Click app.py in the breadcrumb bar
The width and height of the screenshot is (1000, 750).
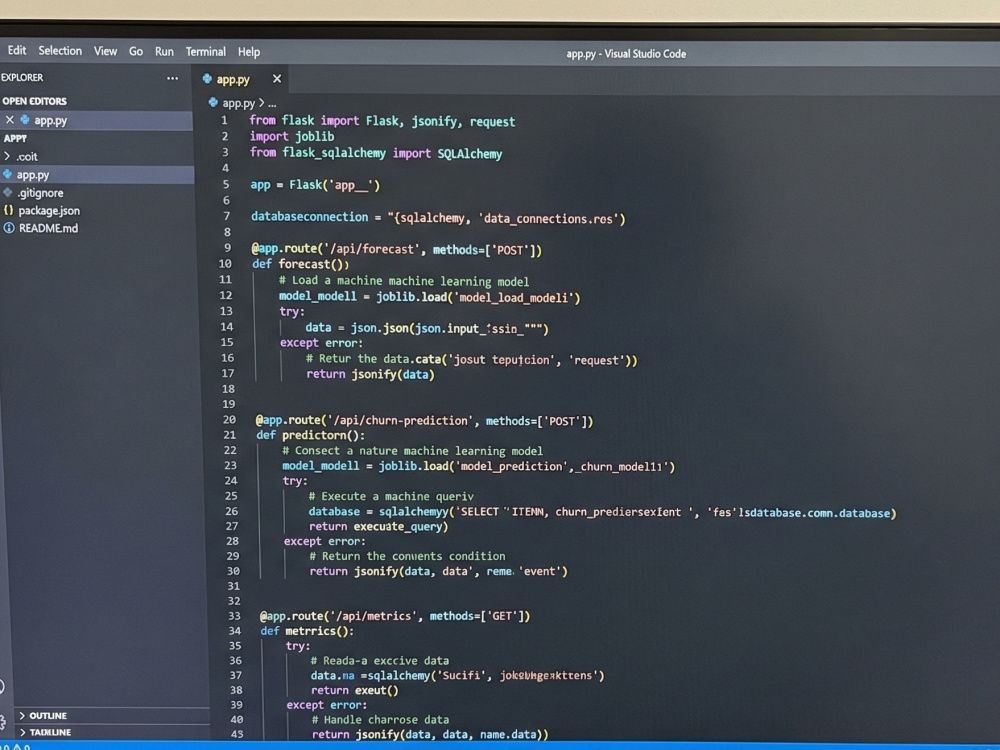(x=239, y=103)
